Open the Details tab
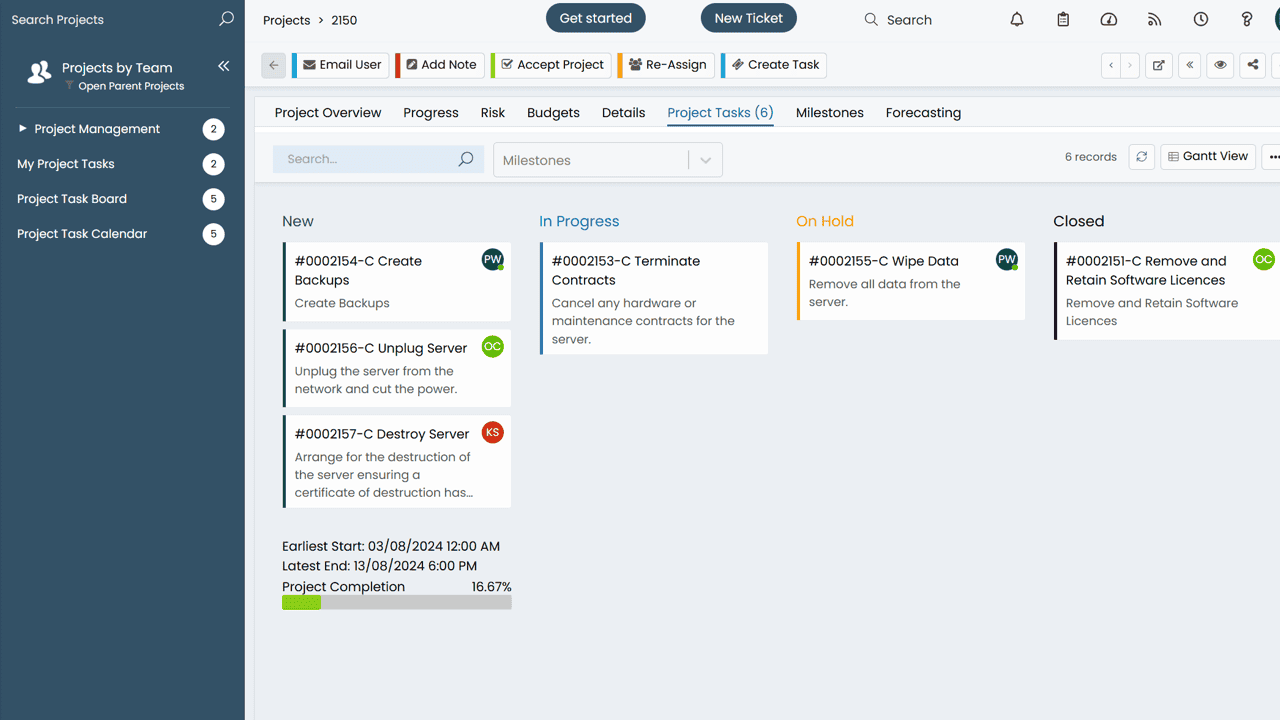Image resolution: width=1280 pixels, height=720 pixels. pos(623,113)
